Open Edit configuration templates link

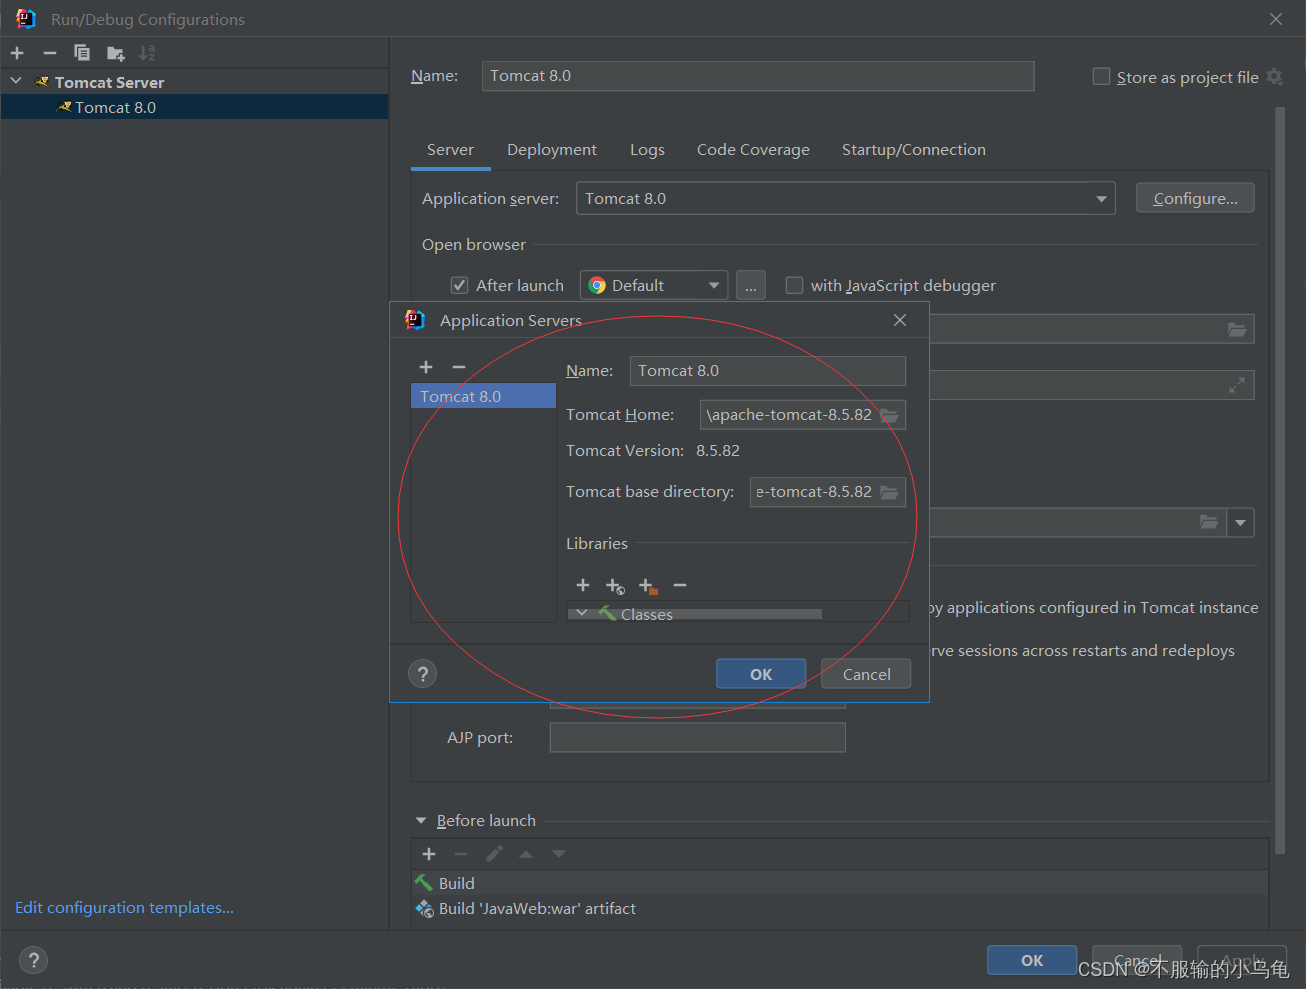pos(124,908)
